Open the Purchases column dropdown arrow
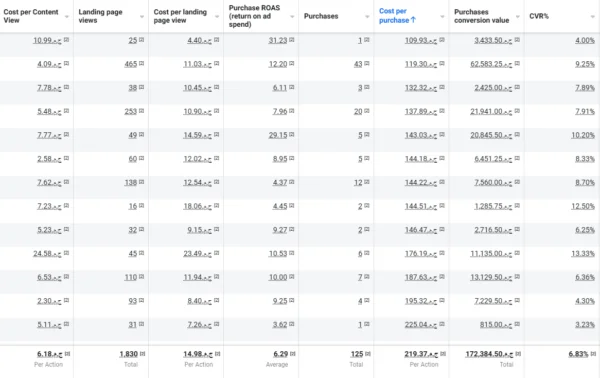The height and width of the screenshot is (378, 600). (x=367, y=16)
